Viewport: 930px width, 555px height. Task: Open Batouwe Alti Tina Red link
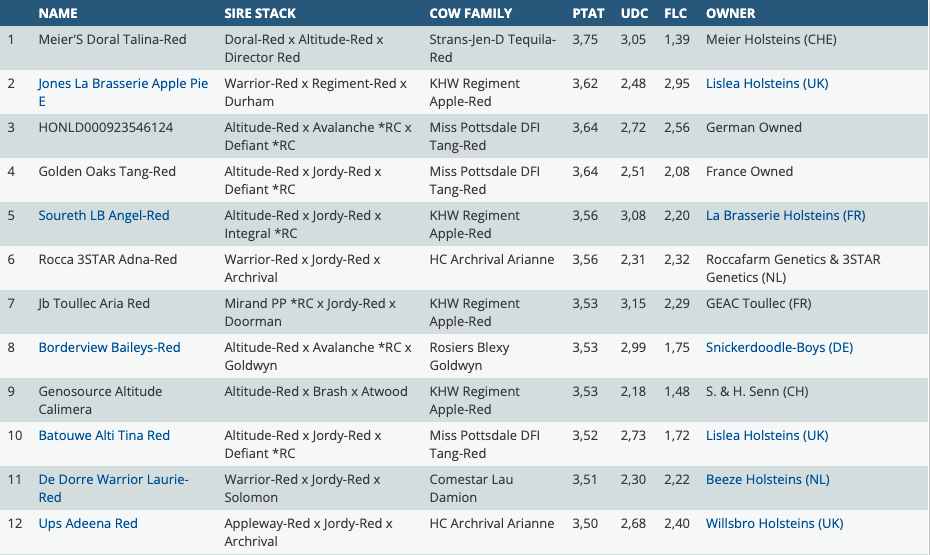coord(104,436)
